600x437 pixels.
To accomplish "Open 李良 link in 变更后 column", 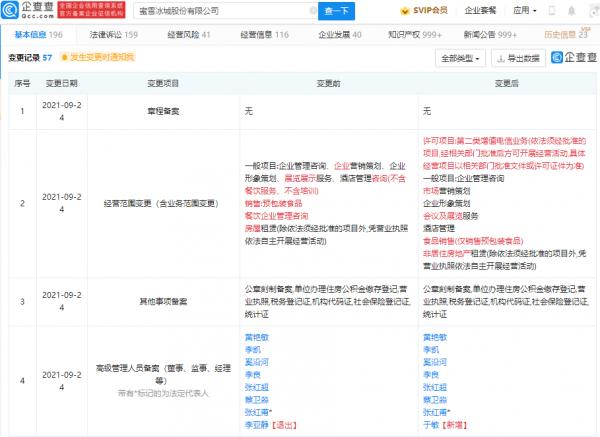I will coord(431,375).
